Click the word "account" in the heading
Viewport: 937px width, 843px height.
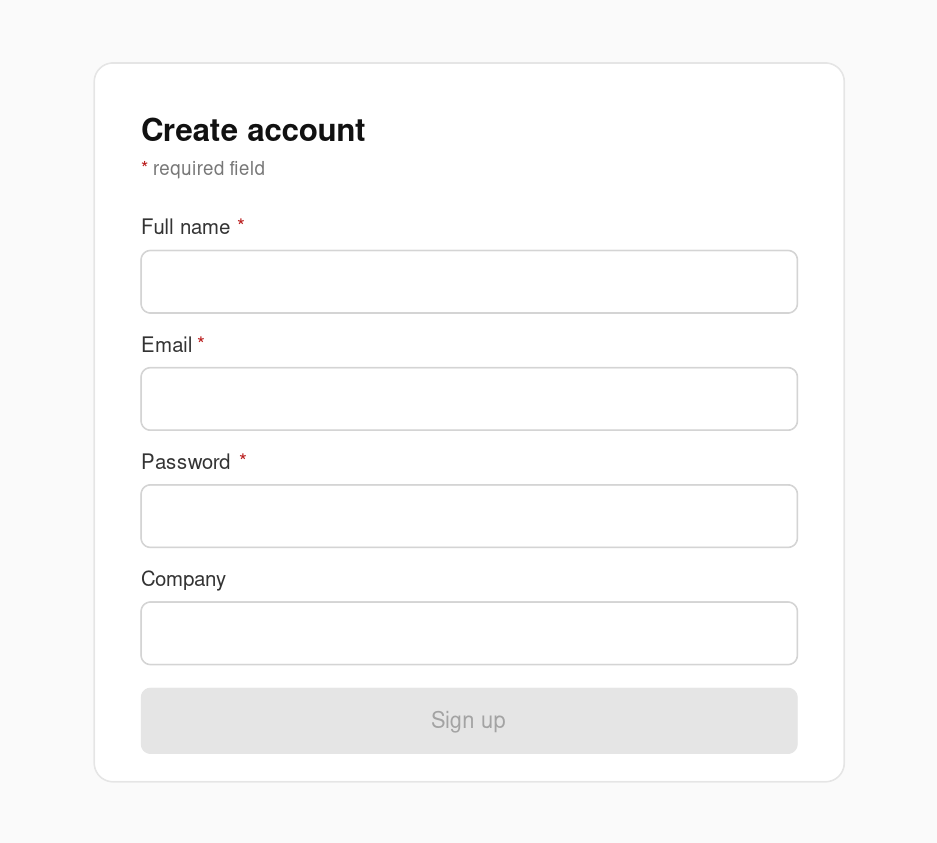[x=306, y=130]
